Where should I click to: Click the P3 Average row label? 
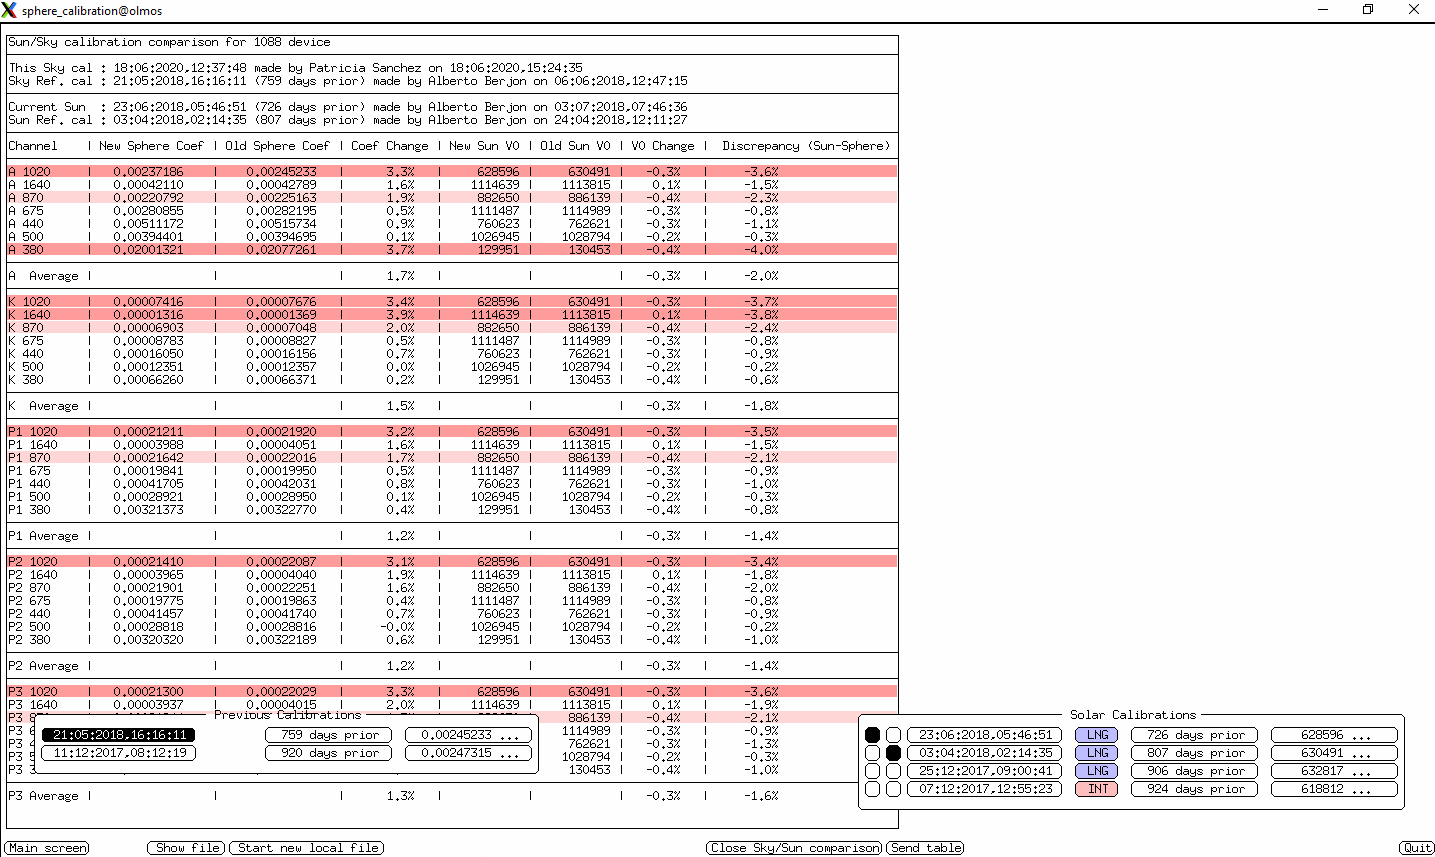(43, 796)
